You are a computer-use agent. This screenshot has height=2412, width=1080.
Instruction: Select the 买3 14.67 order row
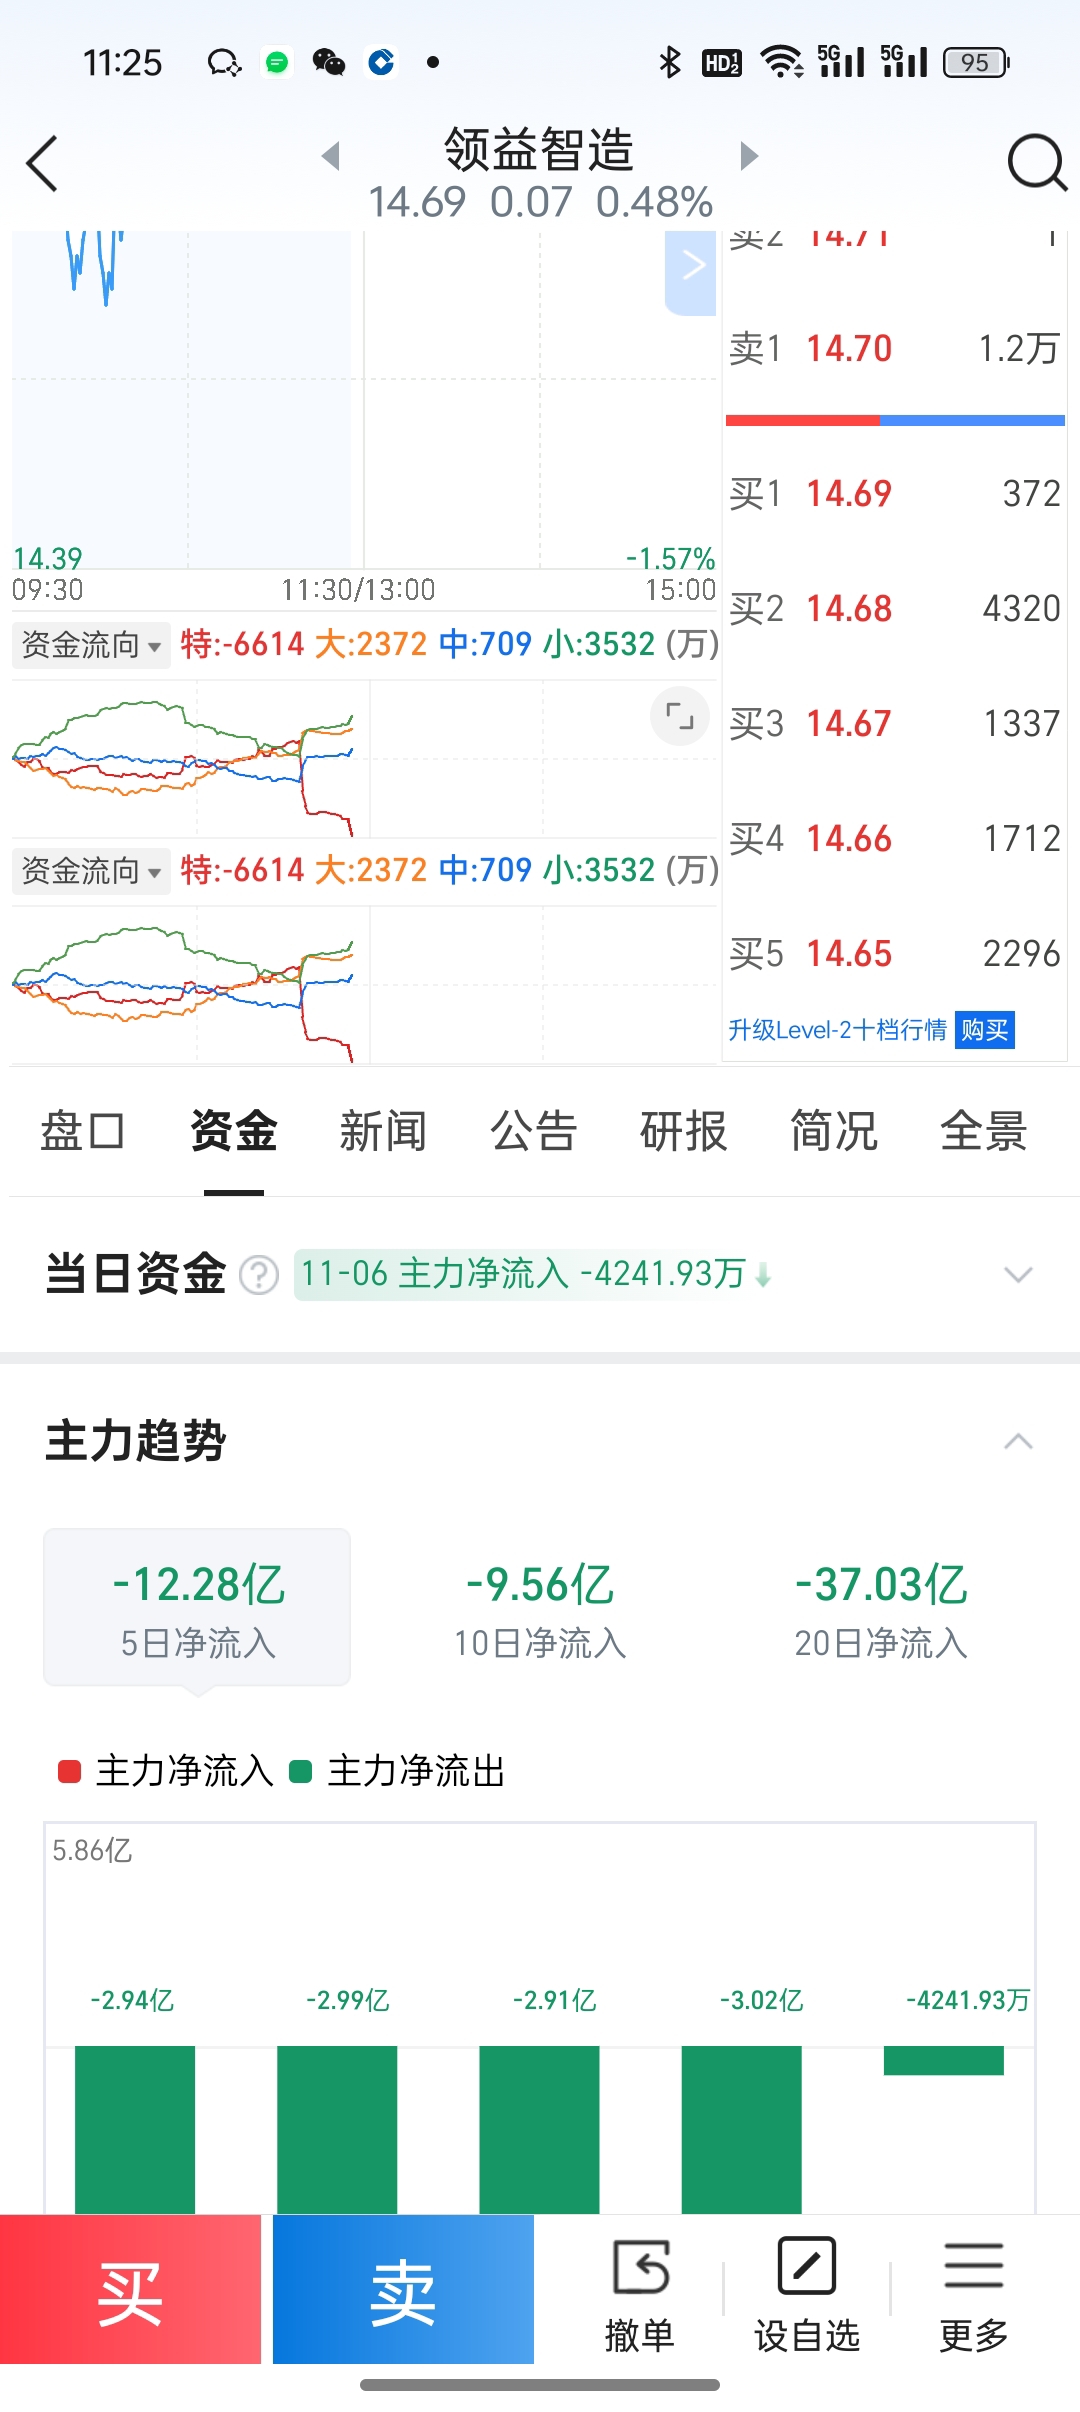[895, 724]
